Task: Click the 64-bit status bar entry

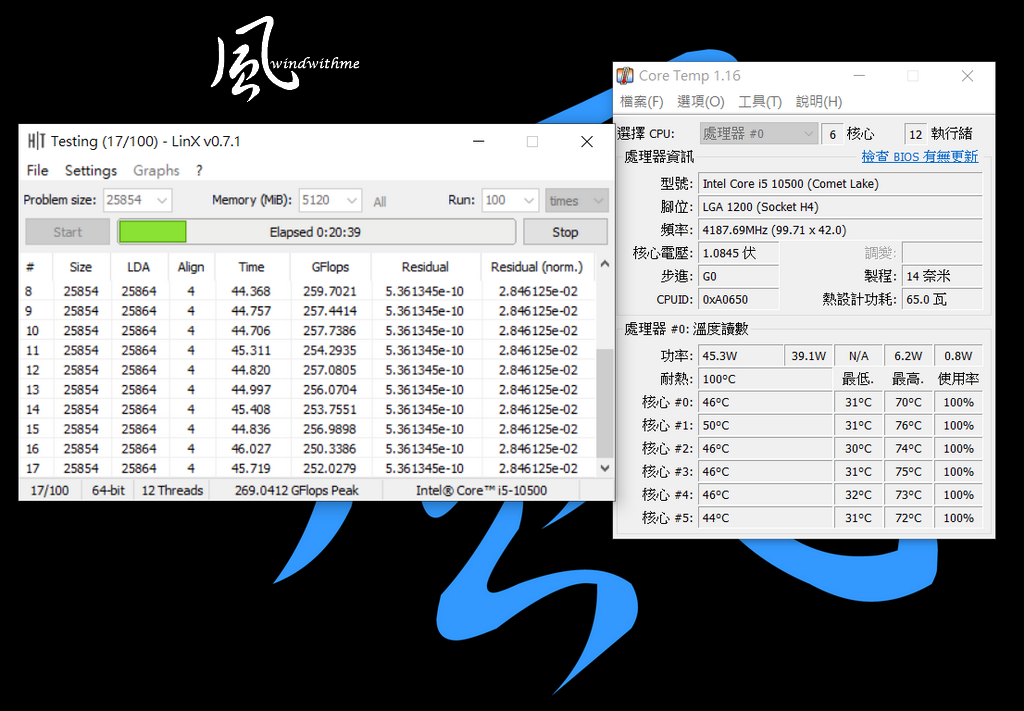Action: (x=108, y=490)
